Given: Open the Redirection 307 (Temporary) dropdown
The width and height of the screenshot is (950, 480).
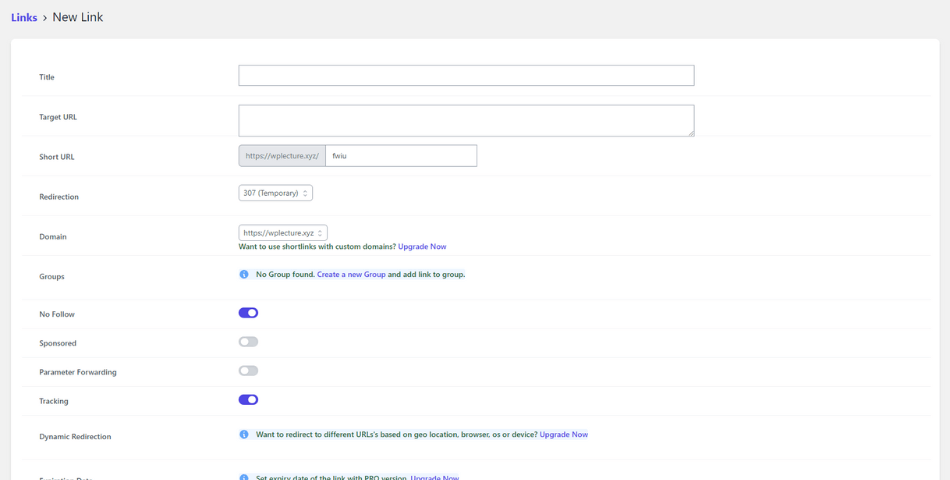Looking at the screenshot, I should 276,193.
